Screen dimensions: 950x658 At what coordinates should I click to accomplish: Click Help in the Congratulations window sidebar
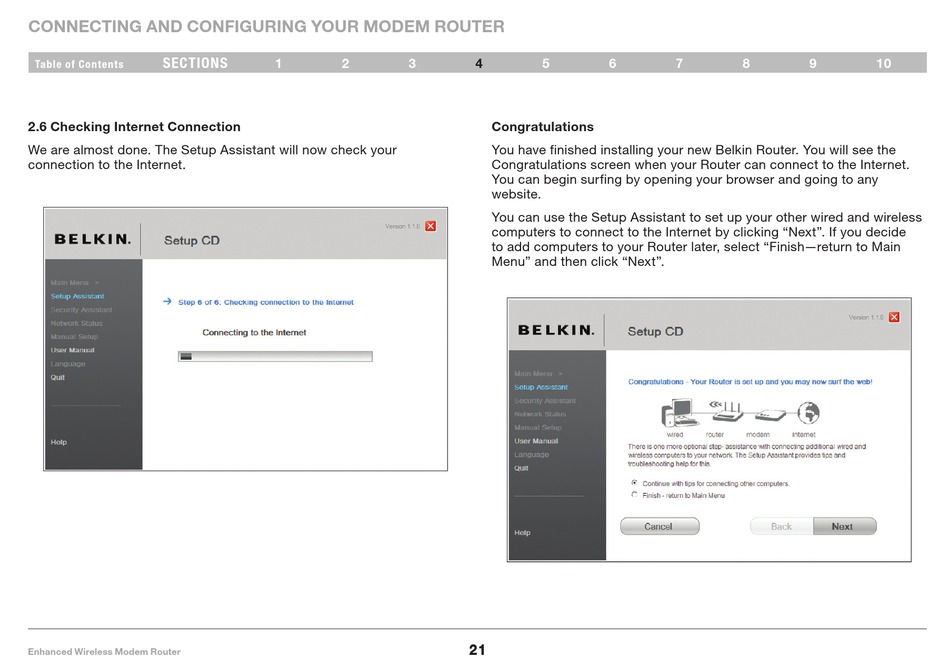click(522, 533)
